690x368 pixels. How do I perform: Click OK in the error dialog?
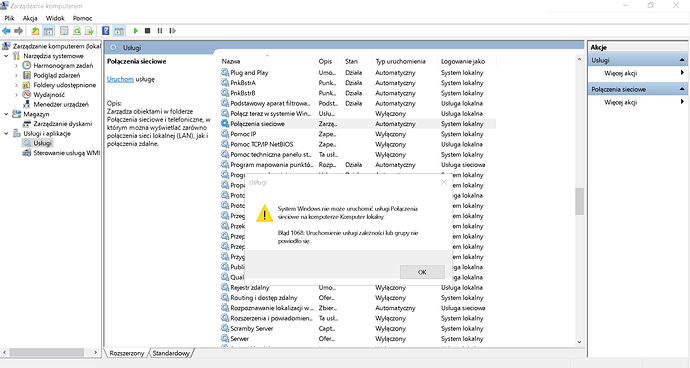(422, 272)
